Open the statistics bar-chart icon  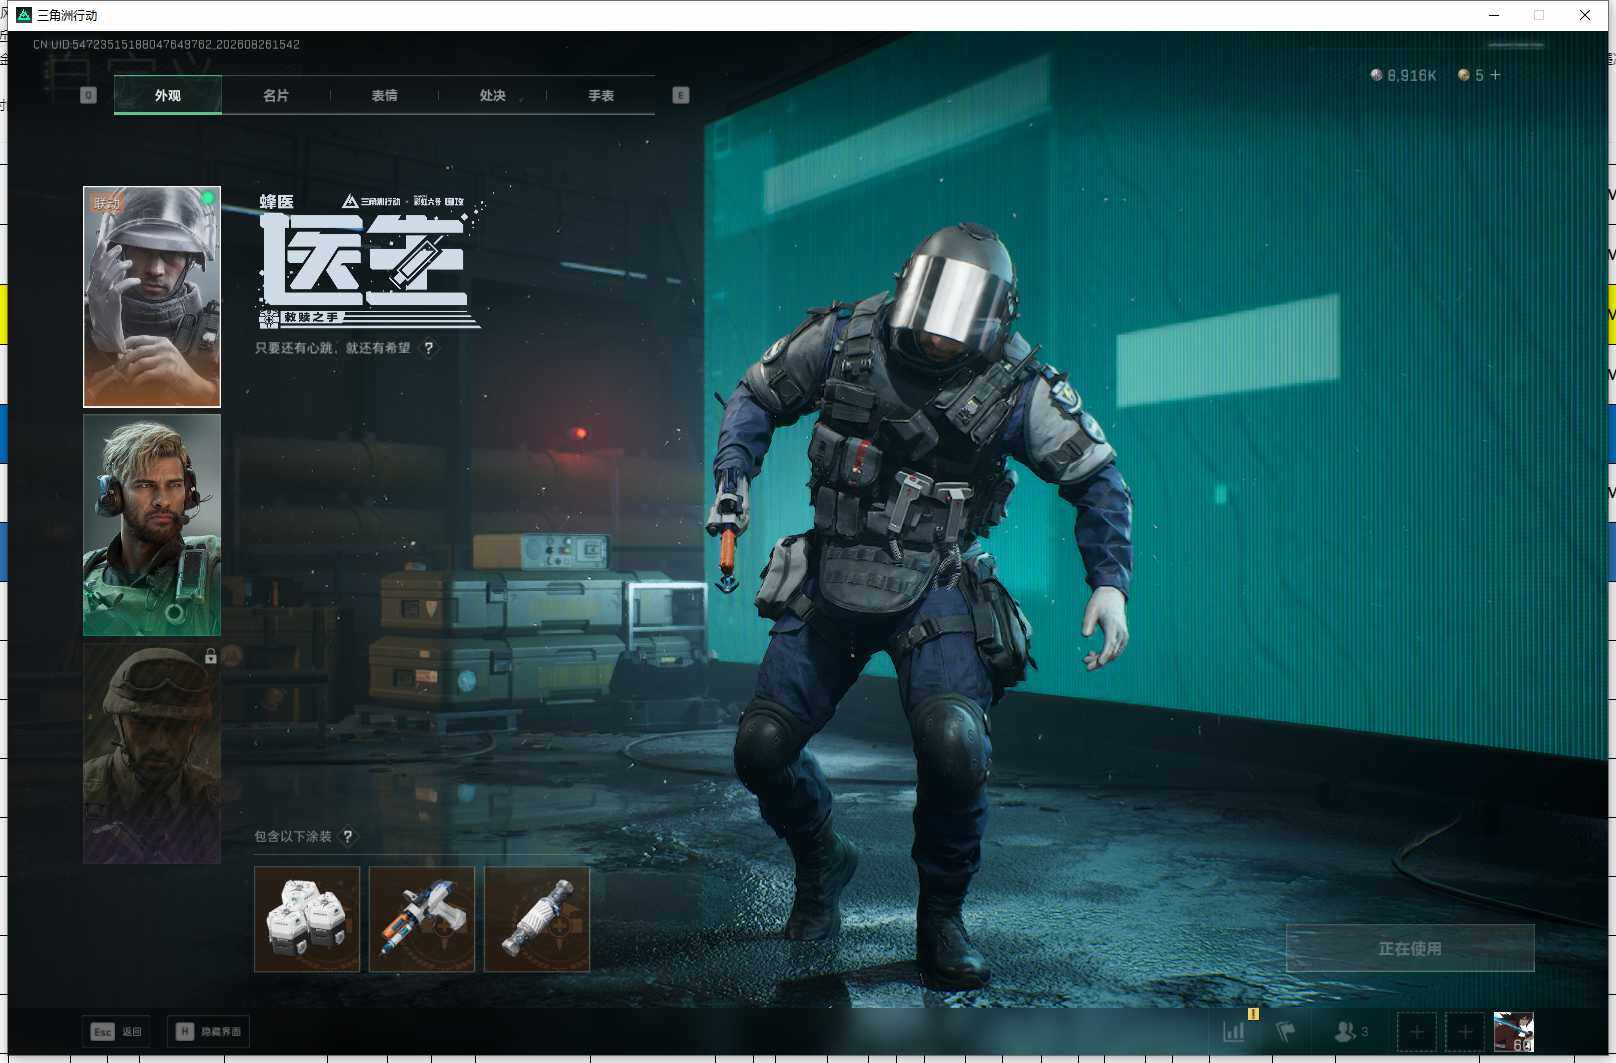pos(1234,1031)
